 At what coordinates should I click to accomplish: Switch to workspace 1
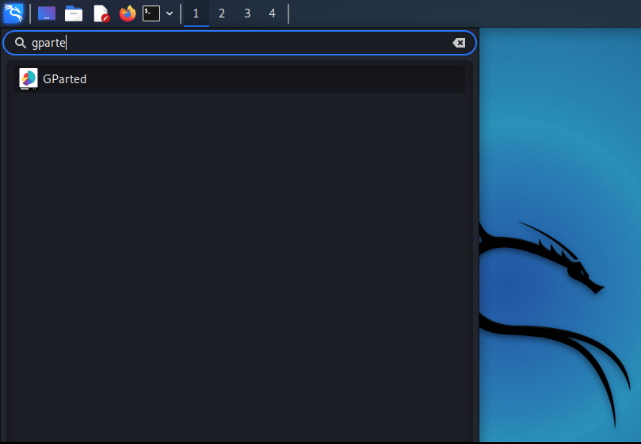196,13
